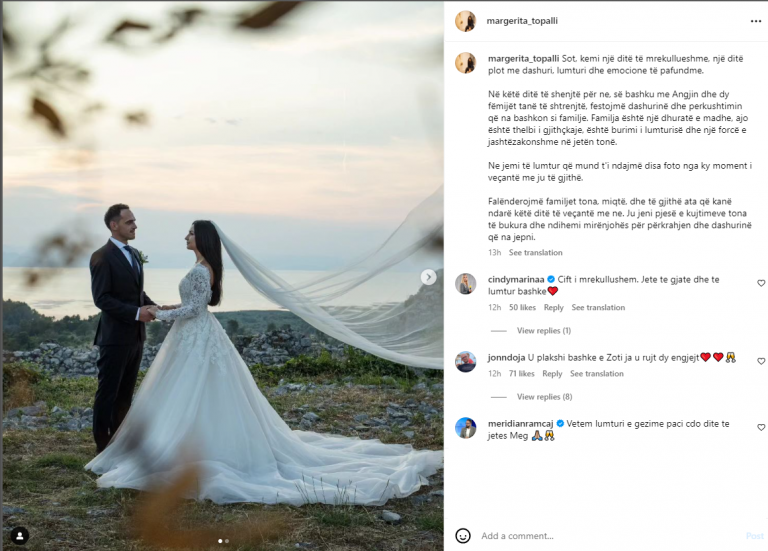Like cindymarinaa's comment with heart
Screen dimensions: 768x551
(761, 283)
